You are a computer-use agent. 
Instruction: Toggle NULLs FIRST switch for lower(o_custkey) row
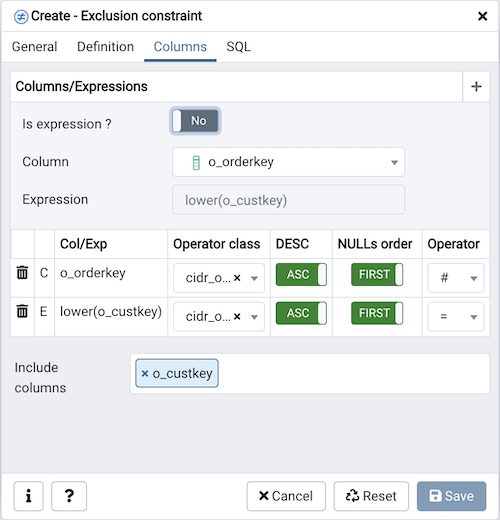377,313
